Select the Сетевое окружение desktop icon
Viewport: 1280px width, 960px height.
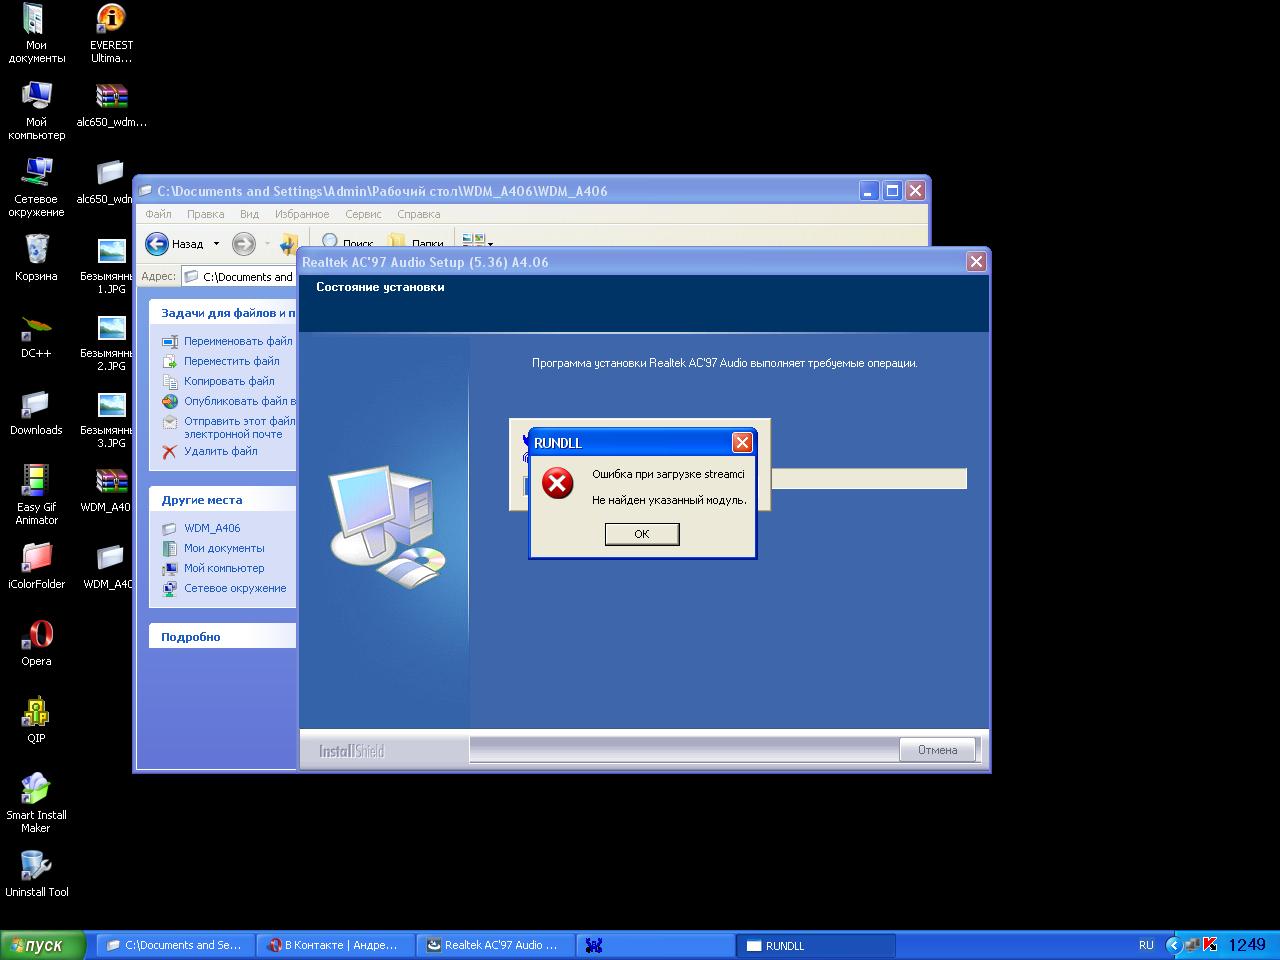[x=36, y=188]
